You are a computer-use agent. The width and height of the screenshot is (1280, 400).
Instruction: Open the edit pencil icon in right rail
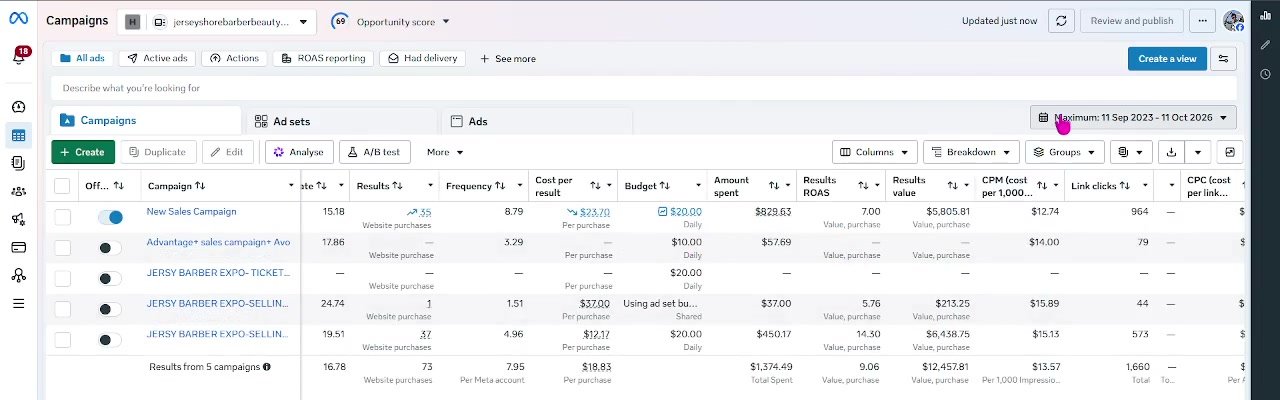1265,44
